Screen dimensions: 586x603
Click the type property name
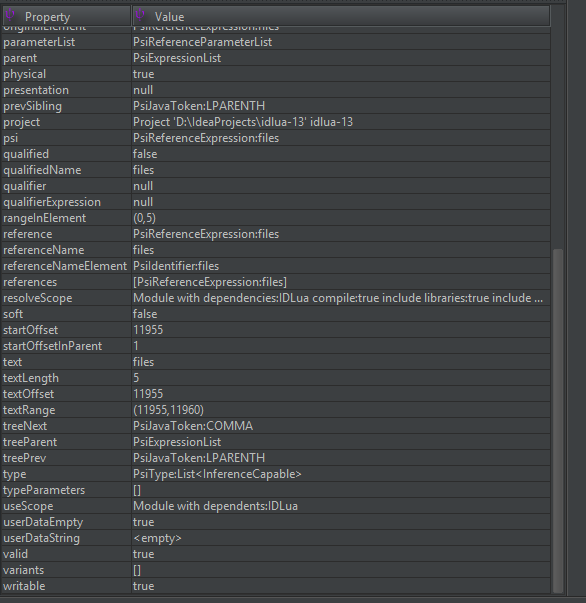(x=15, y=475)
